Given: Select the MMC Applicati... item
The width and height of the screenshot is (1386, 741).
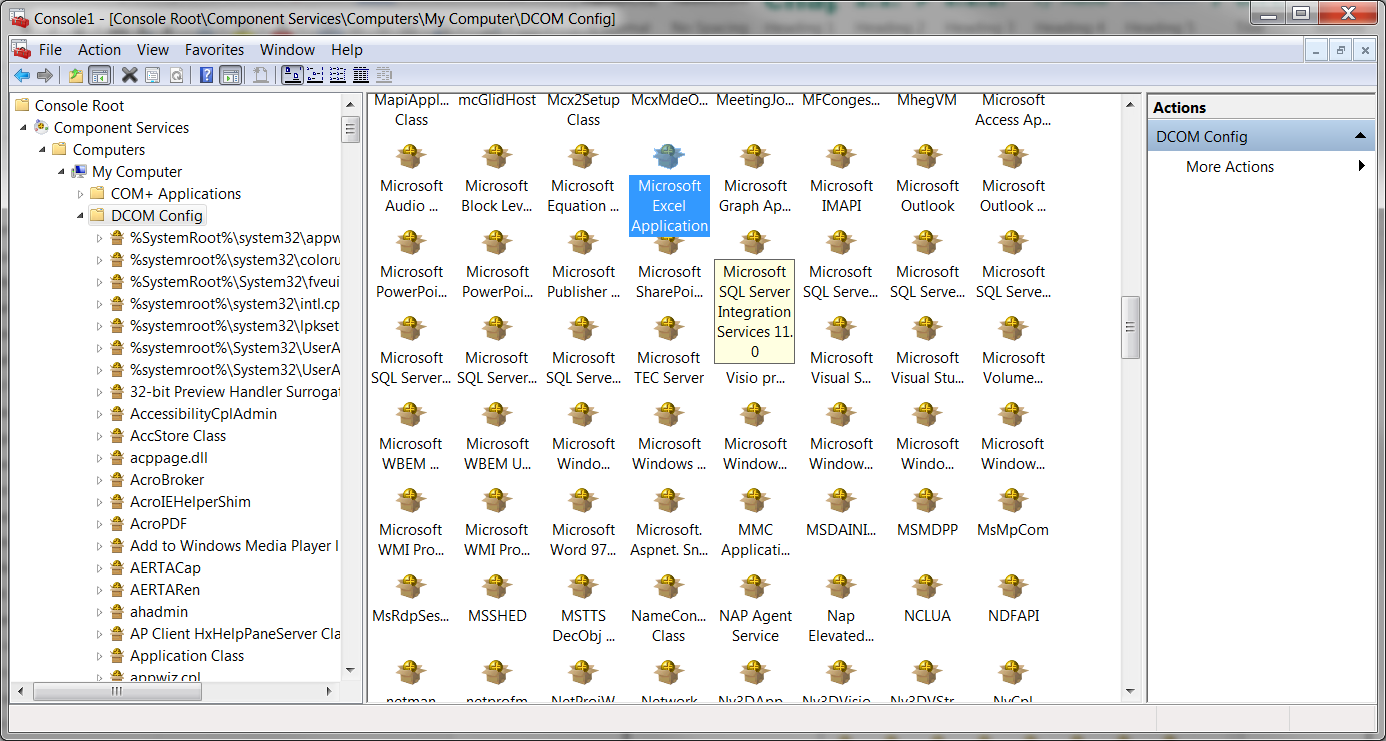Looking at the screenshot, I should coord(755,522).
